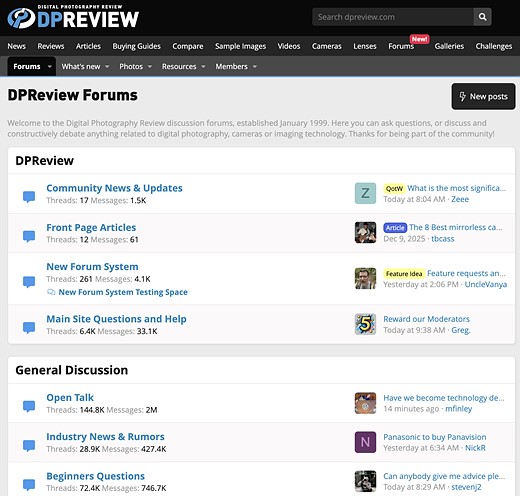520x496 pixels.
Task: Open NickR's purple N avatar
Action: (x=365, y=442)
